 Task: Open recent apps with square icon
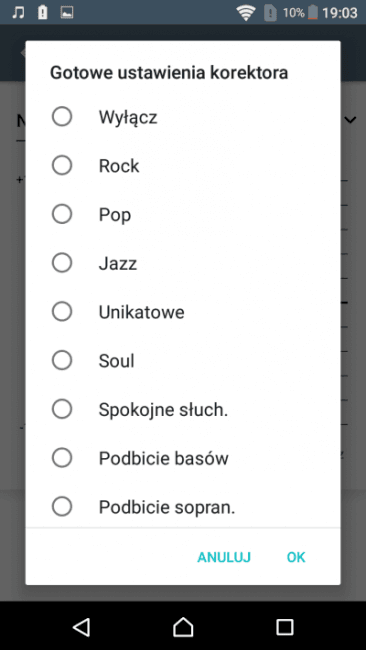(x=285, y=627)
